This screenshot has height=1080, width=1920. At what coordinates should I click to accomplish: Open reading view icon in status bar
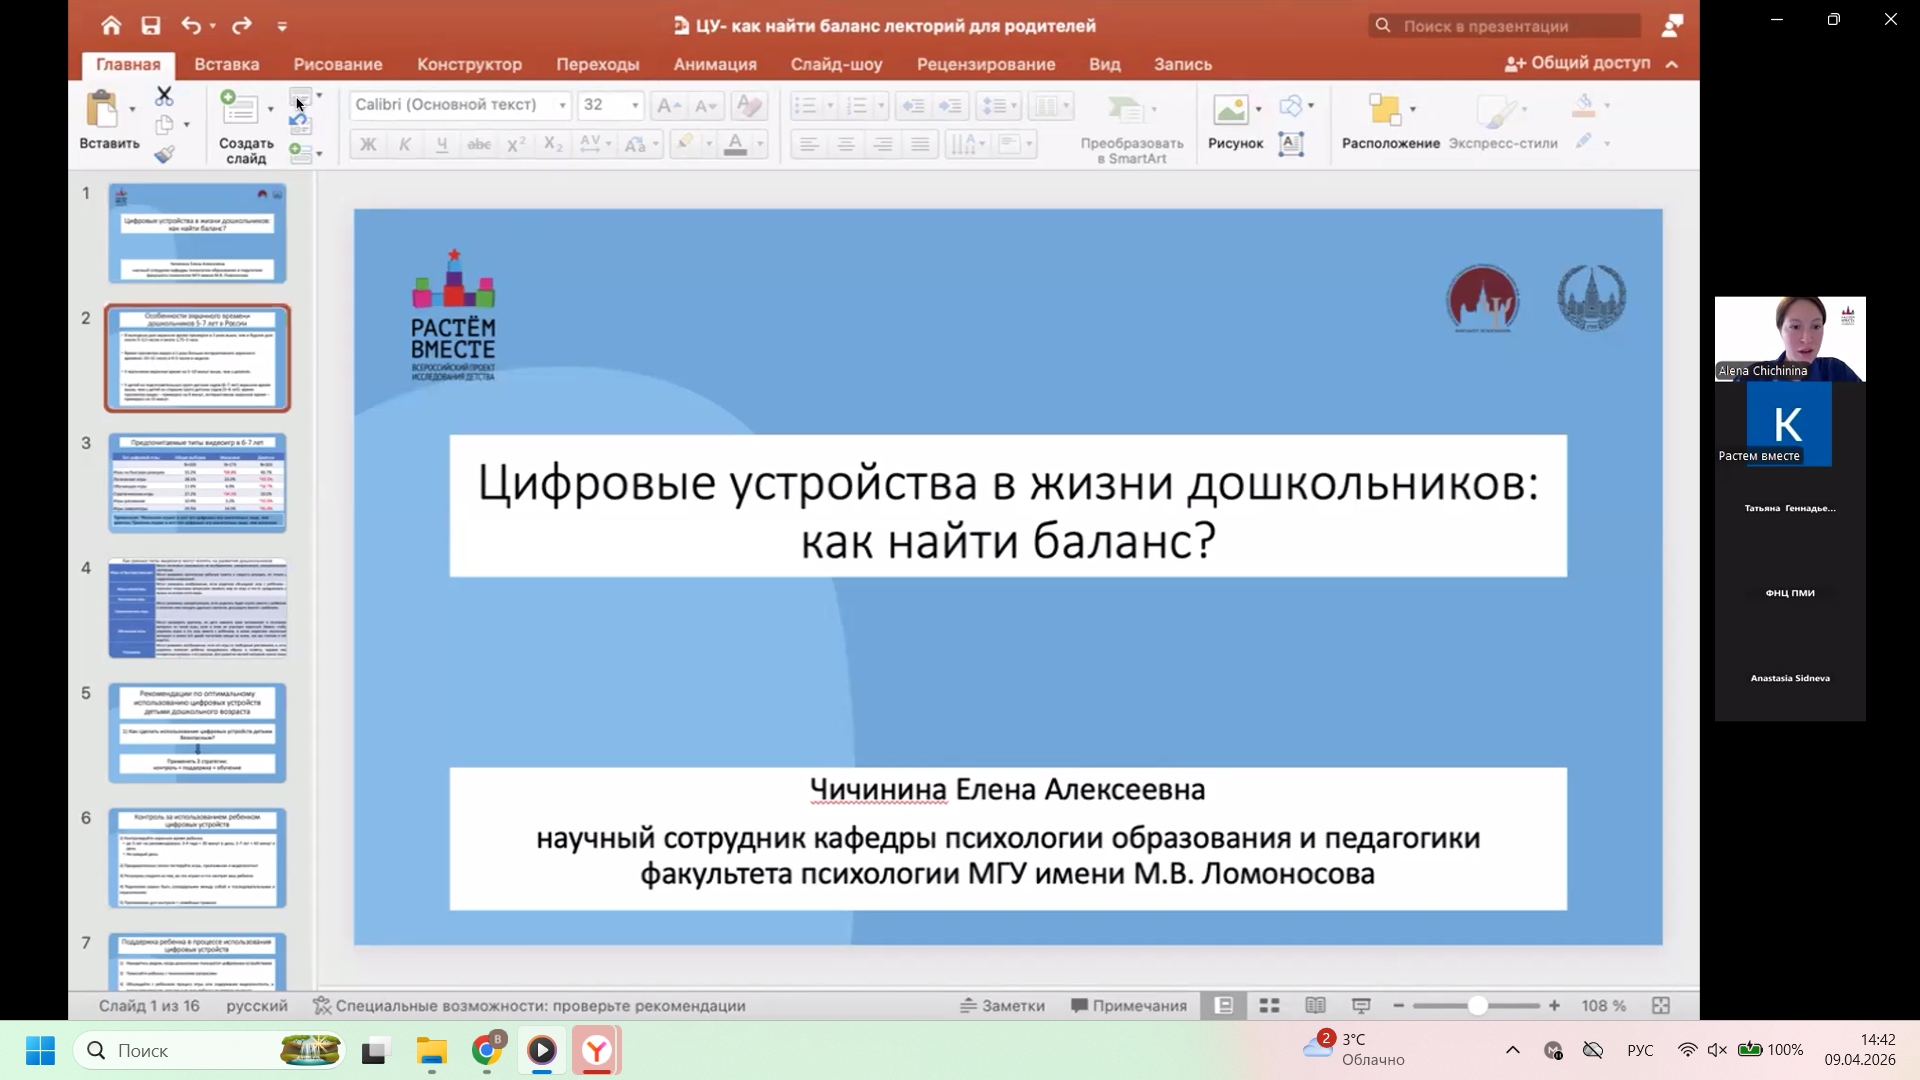tap(1315, 1006)
